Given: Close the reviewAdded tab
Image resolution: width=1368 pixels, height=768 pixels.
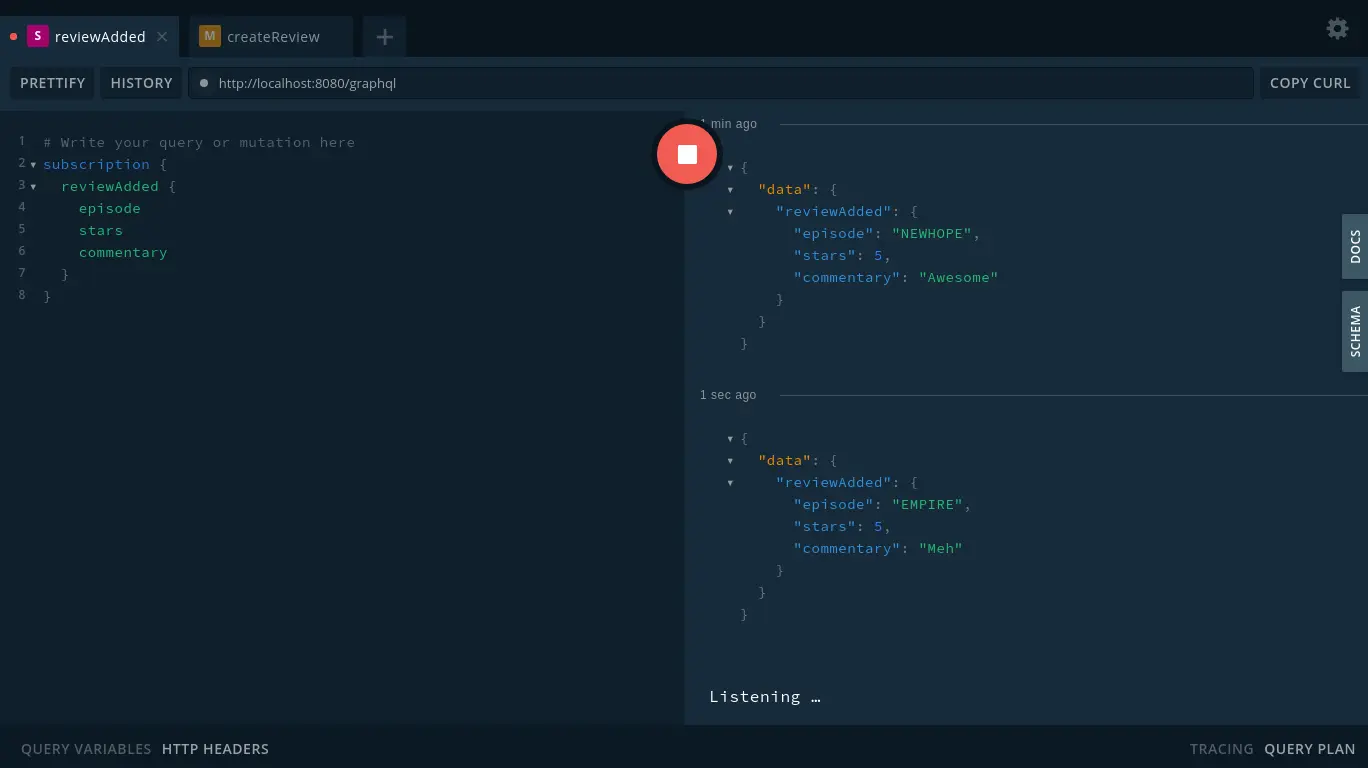Looking at the screenshot, I should [x=162, y=37].
